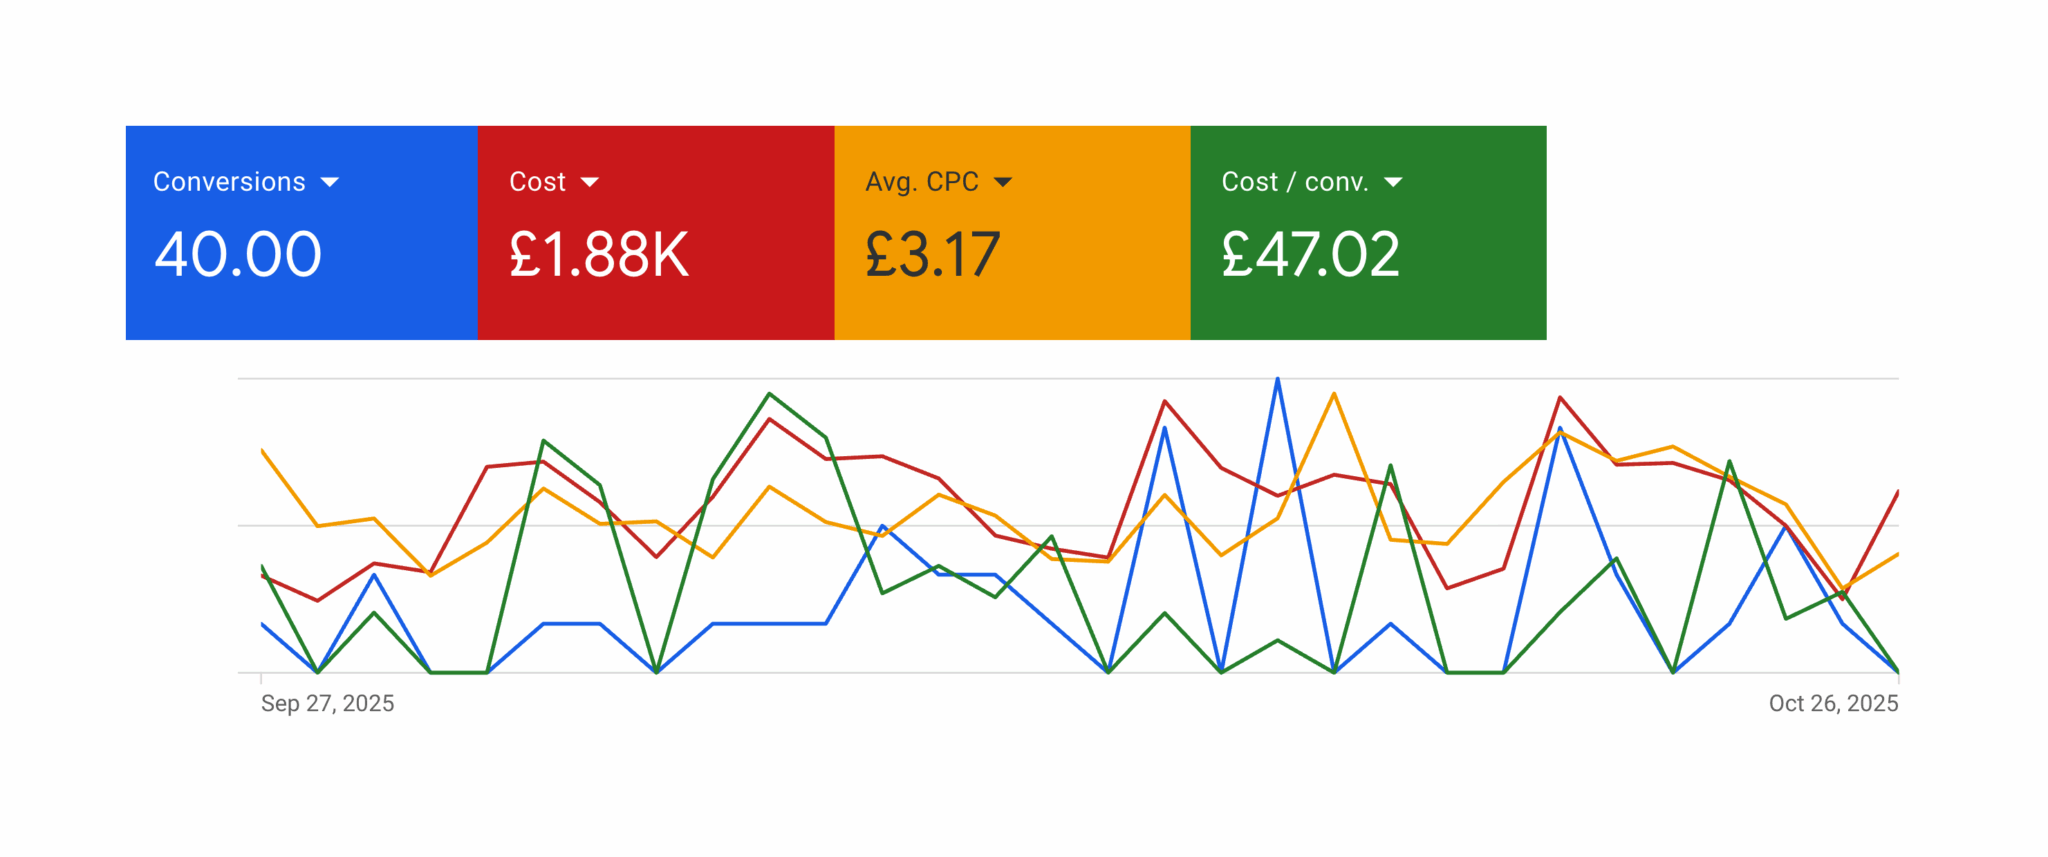Expand the Cost metric dropdown arrow
The image size is (2048, 857).
(590, 182)
